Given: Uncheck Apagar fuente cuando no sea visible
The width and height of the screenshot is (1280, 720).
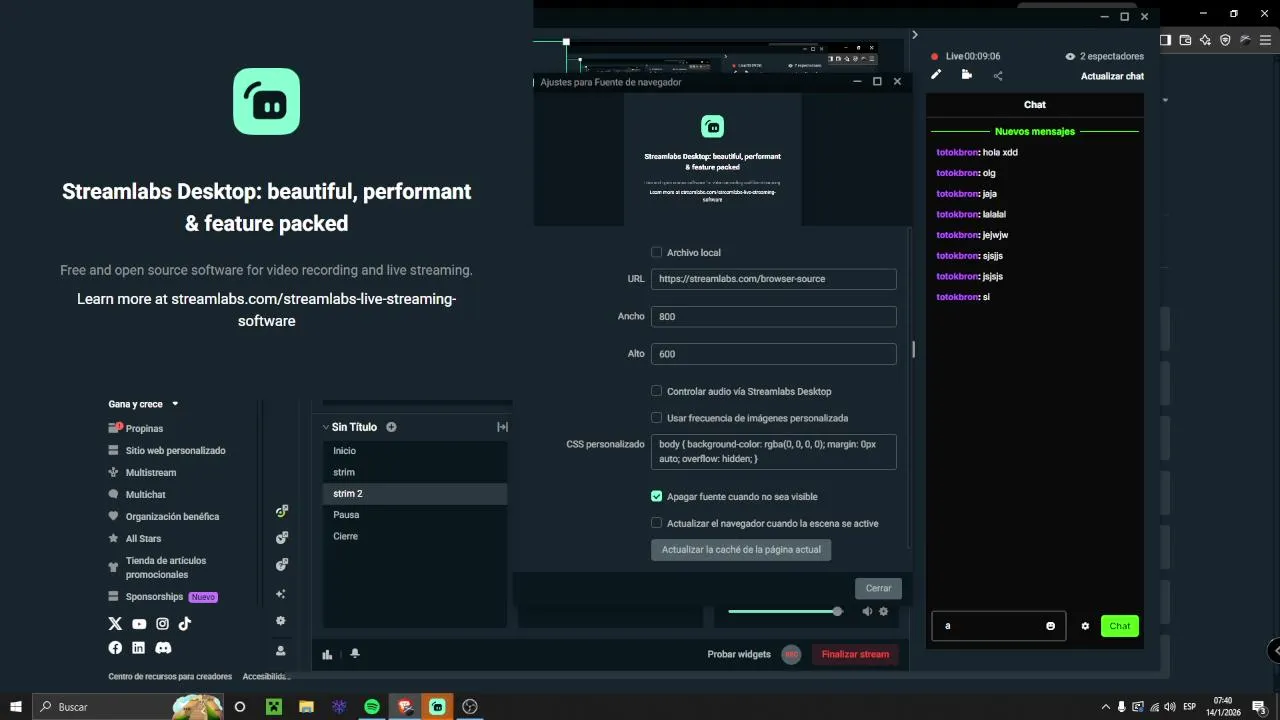Looking at the screenshot, I should point(656,496).
